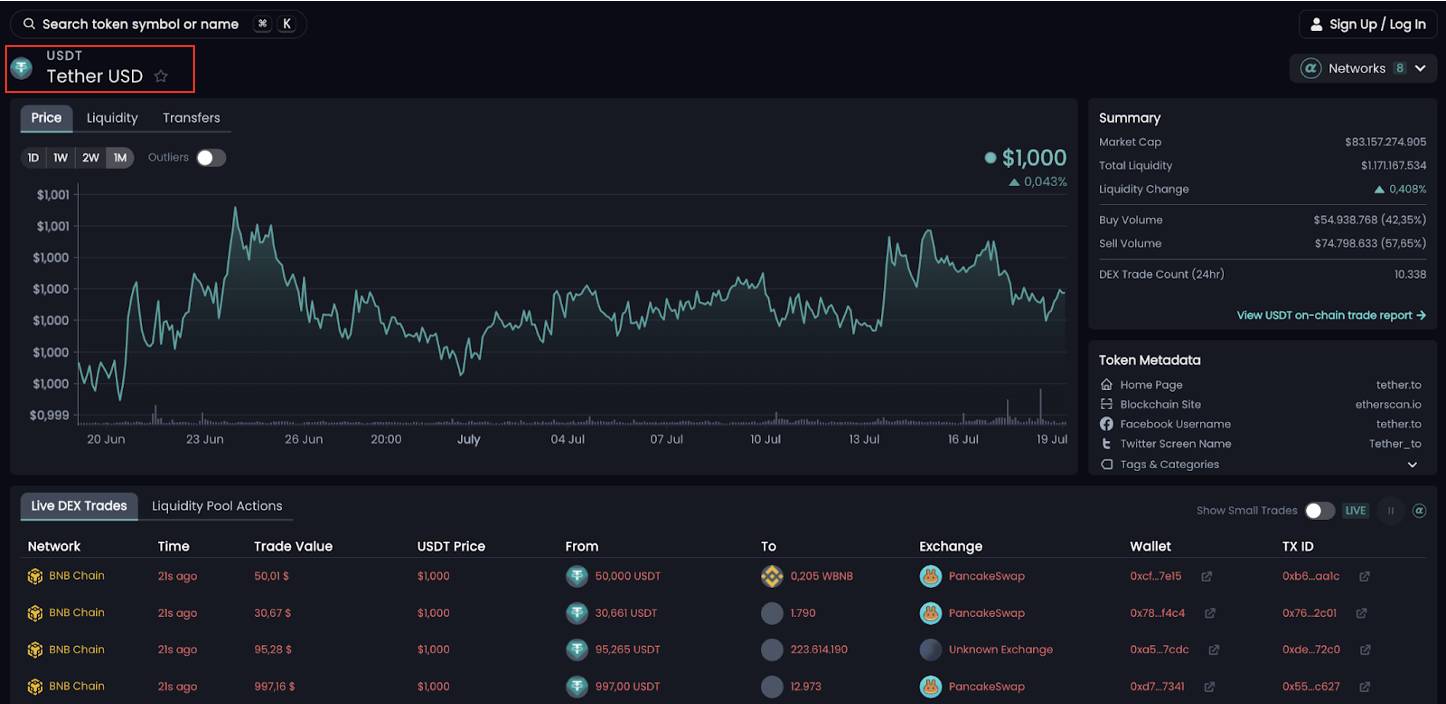This screenshot has width=1446, height=704.
Task: Pause the live DEX trades feed
Action: coord(1390,511)
